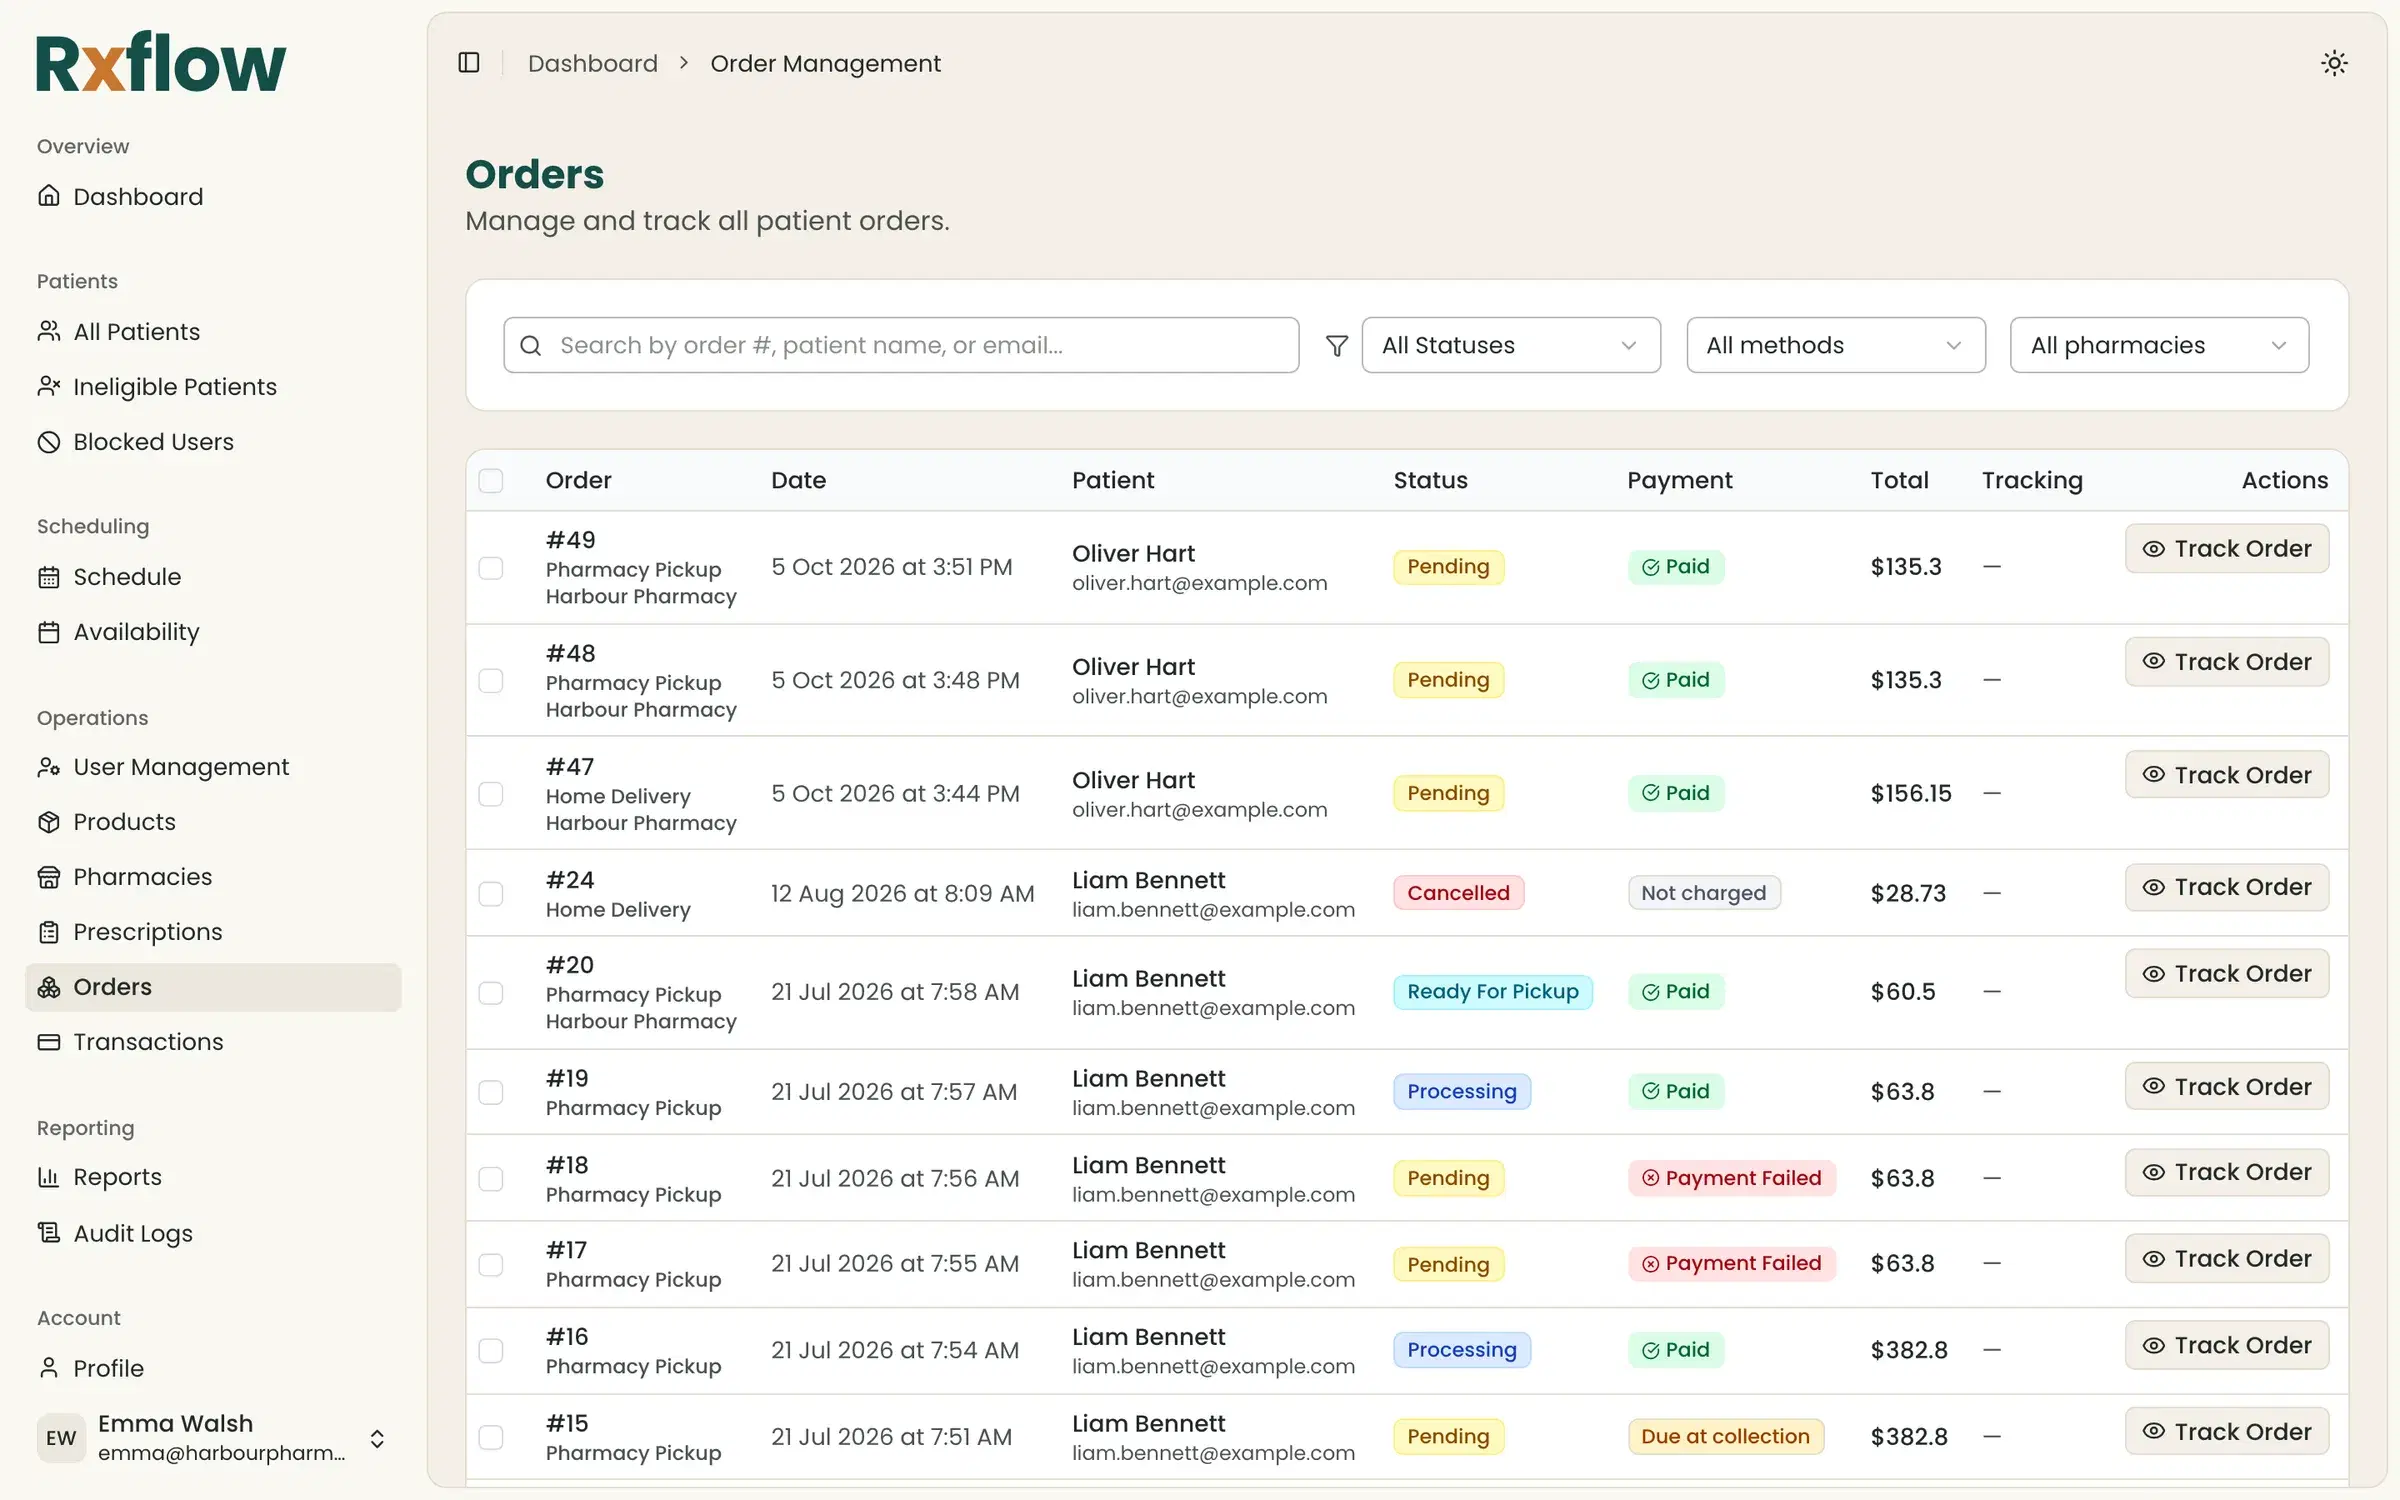Click Track Order for order #48

(x=2227, y=661)
